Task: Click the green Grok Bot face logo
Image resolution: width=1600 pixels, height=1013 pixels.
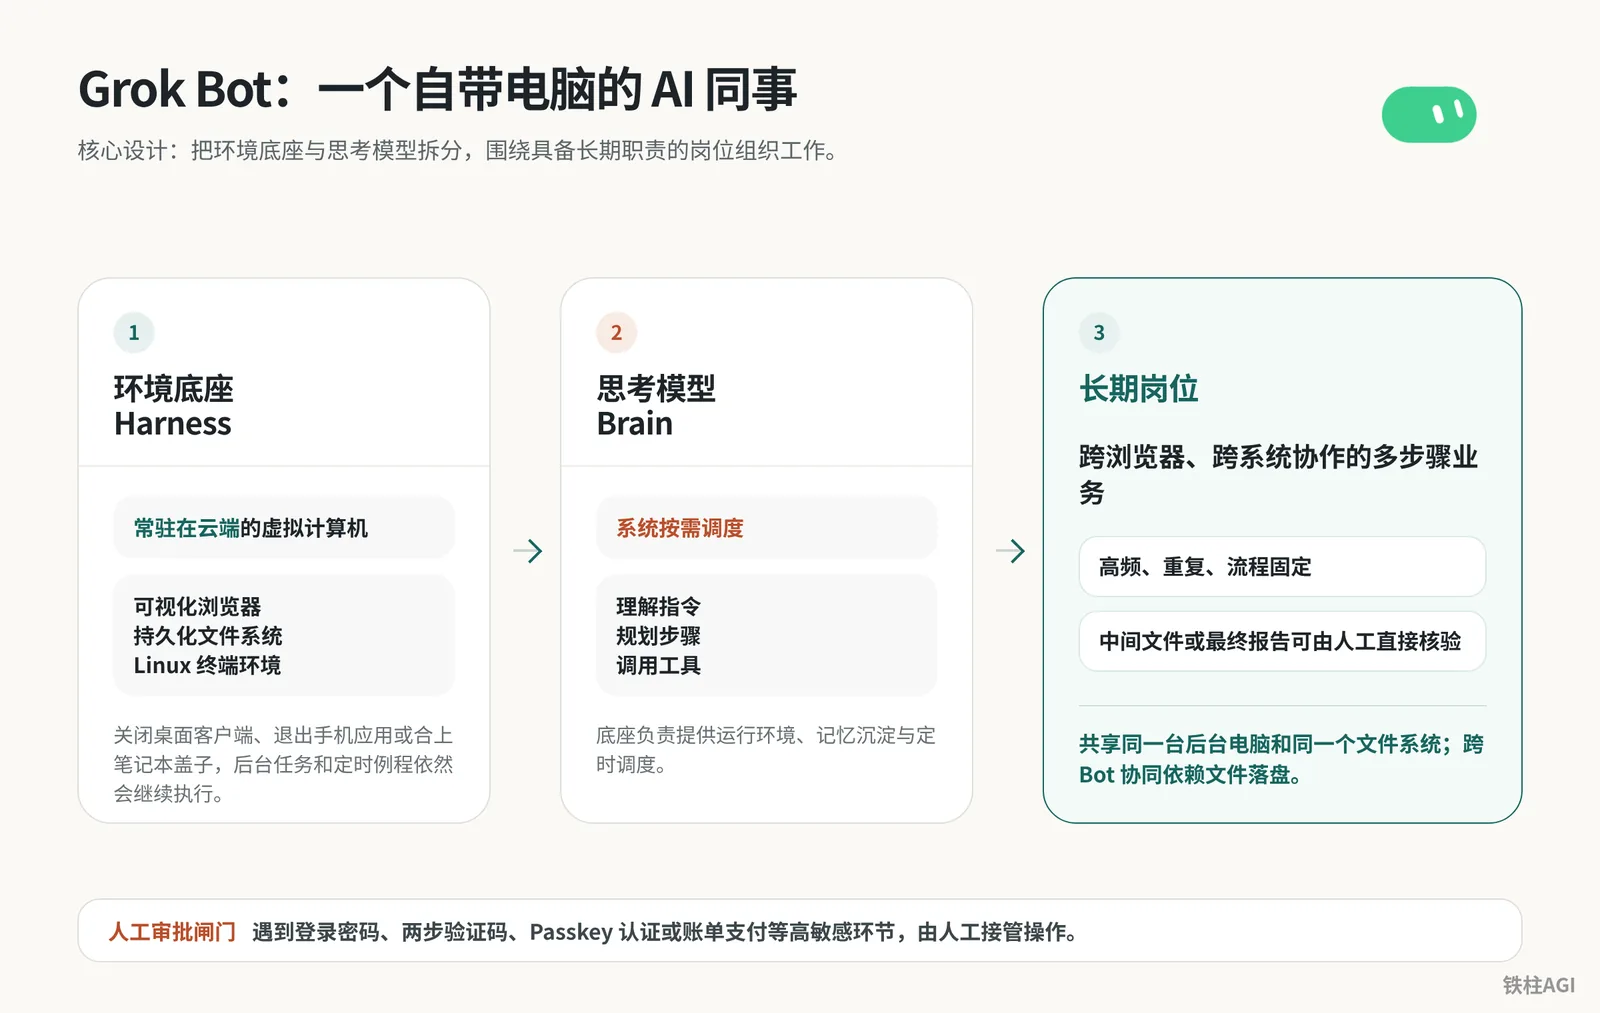Action: [1429, 115]
